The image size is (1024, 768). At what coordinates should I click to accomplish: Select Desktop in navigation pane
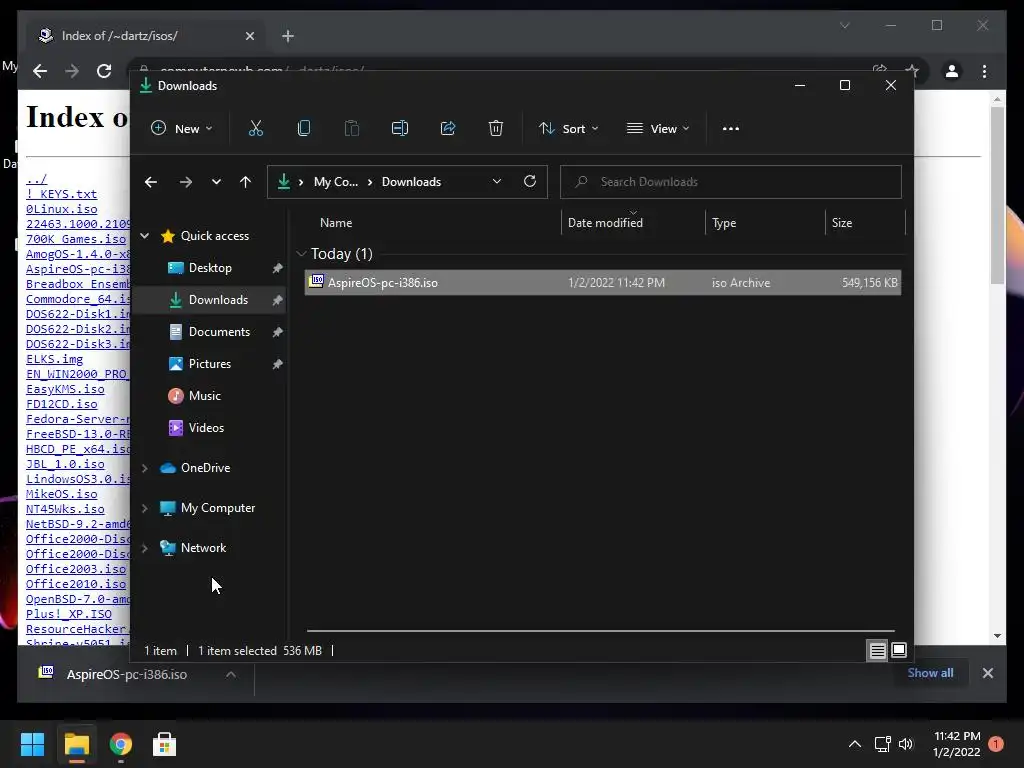point(210,268)
